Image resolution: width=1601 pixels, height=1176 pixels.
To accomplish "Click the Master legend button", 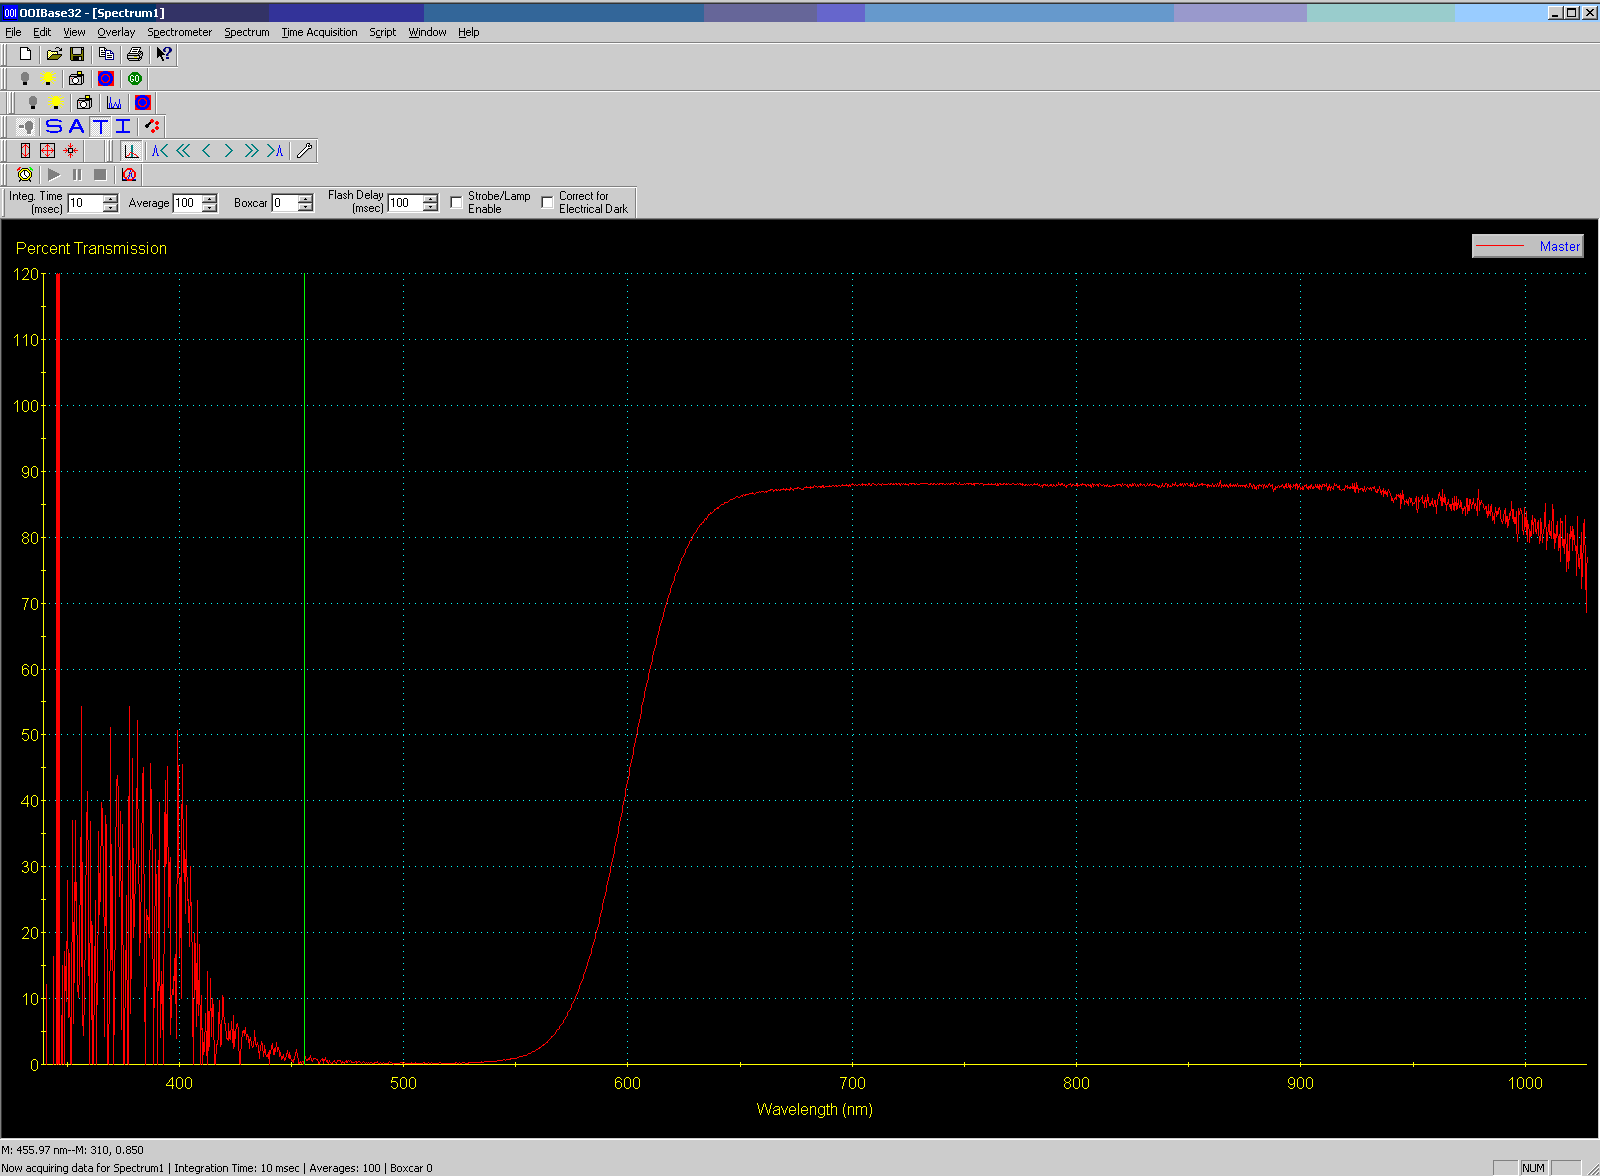I will 1528,246.
